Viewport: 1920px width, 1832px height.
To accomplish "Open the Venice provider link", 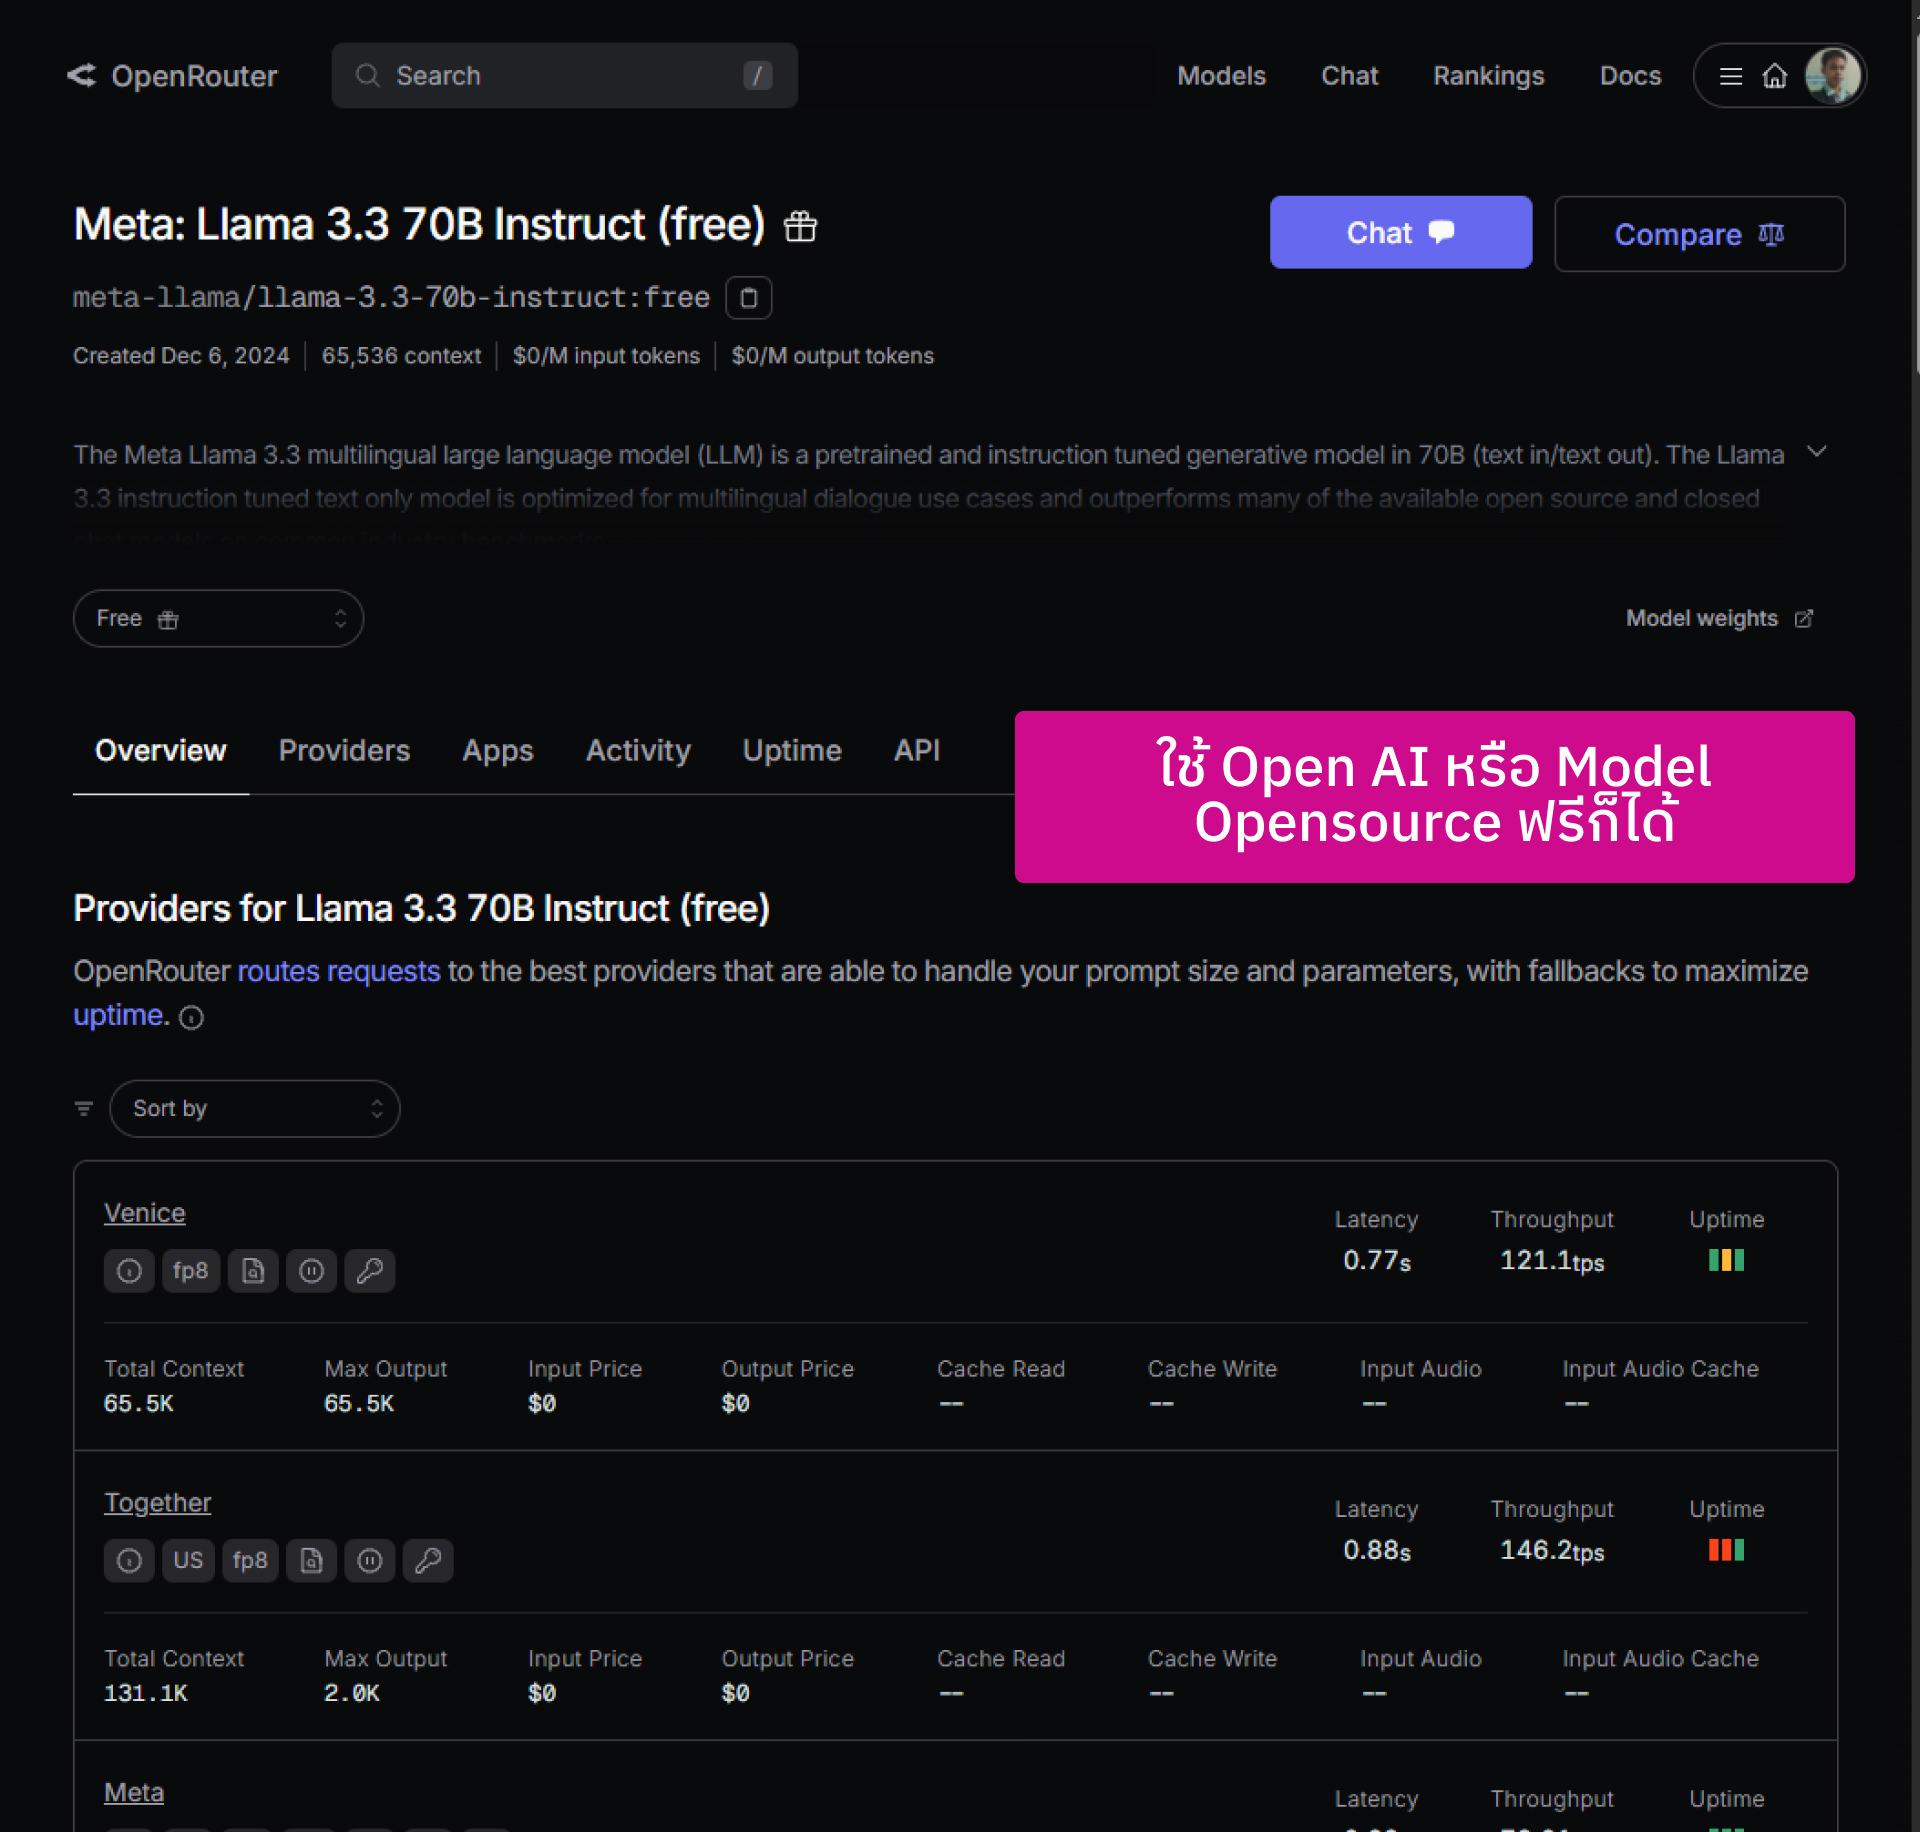I will pyautogui.click(x=145, y=1213).
